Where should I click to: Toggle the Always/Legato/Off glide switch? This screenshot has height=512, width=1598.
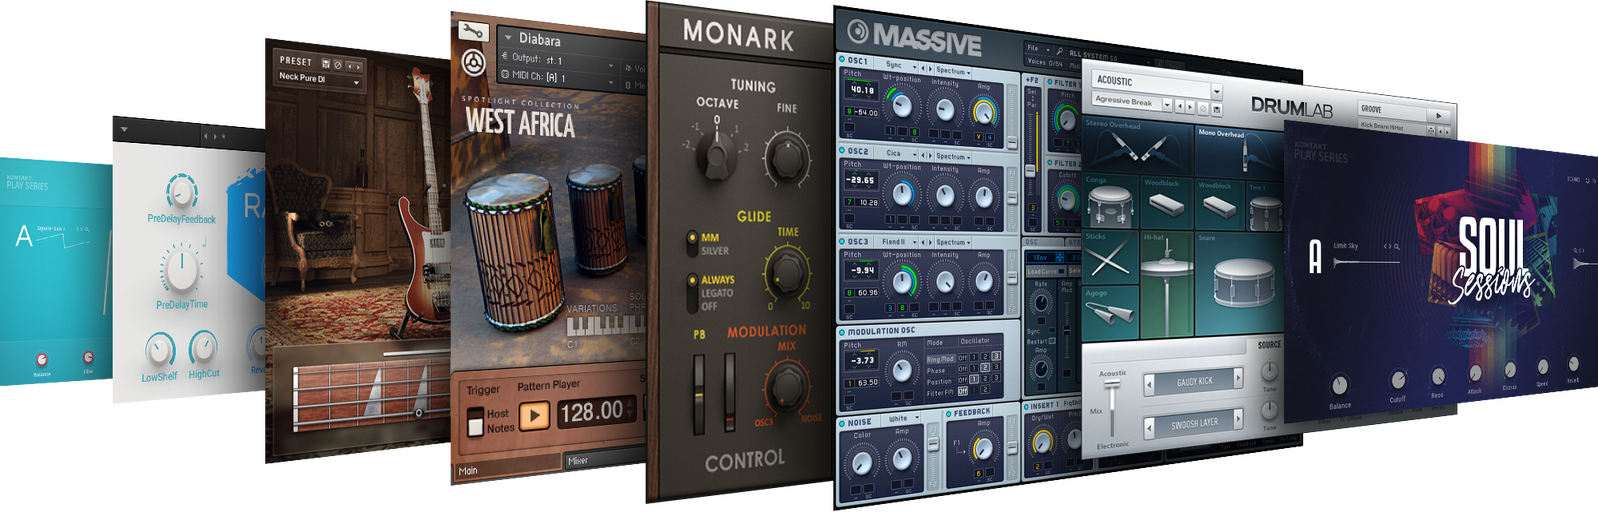tap(689, 291)
